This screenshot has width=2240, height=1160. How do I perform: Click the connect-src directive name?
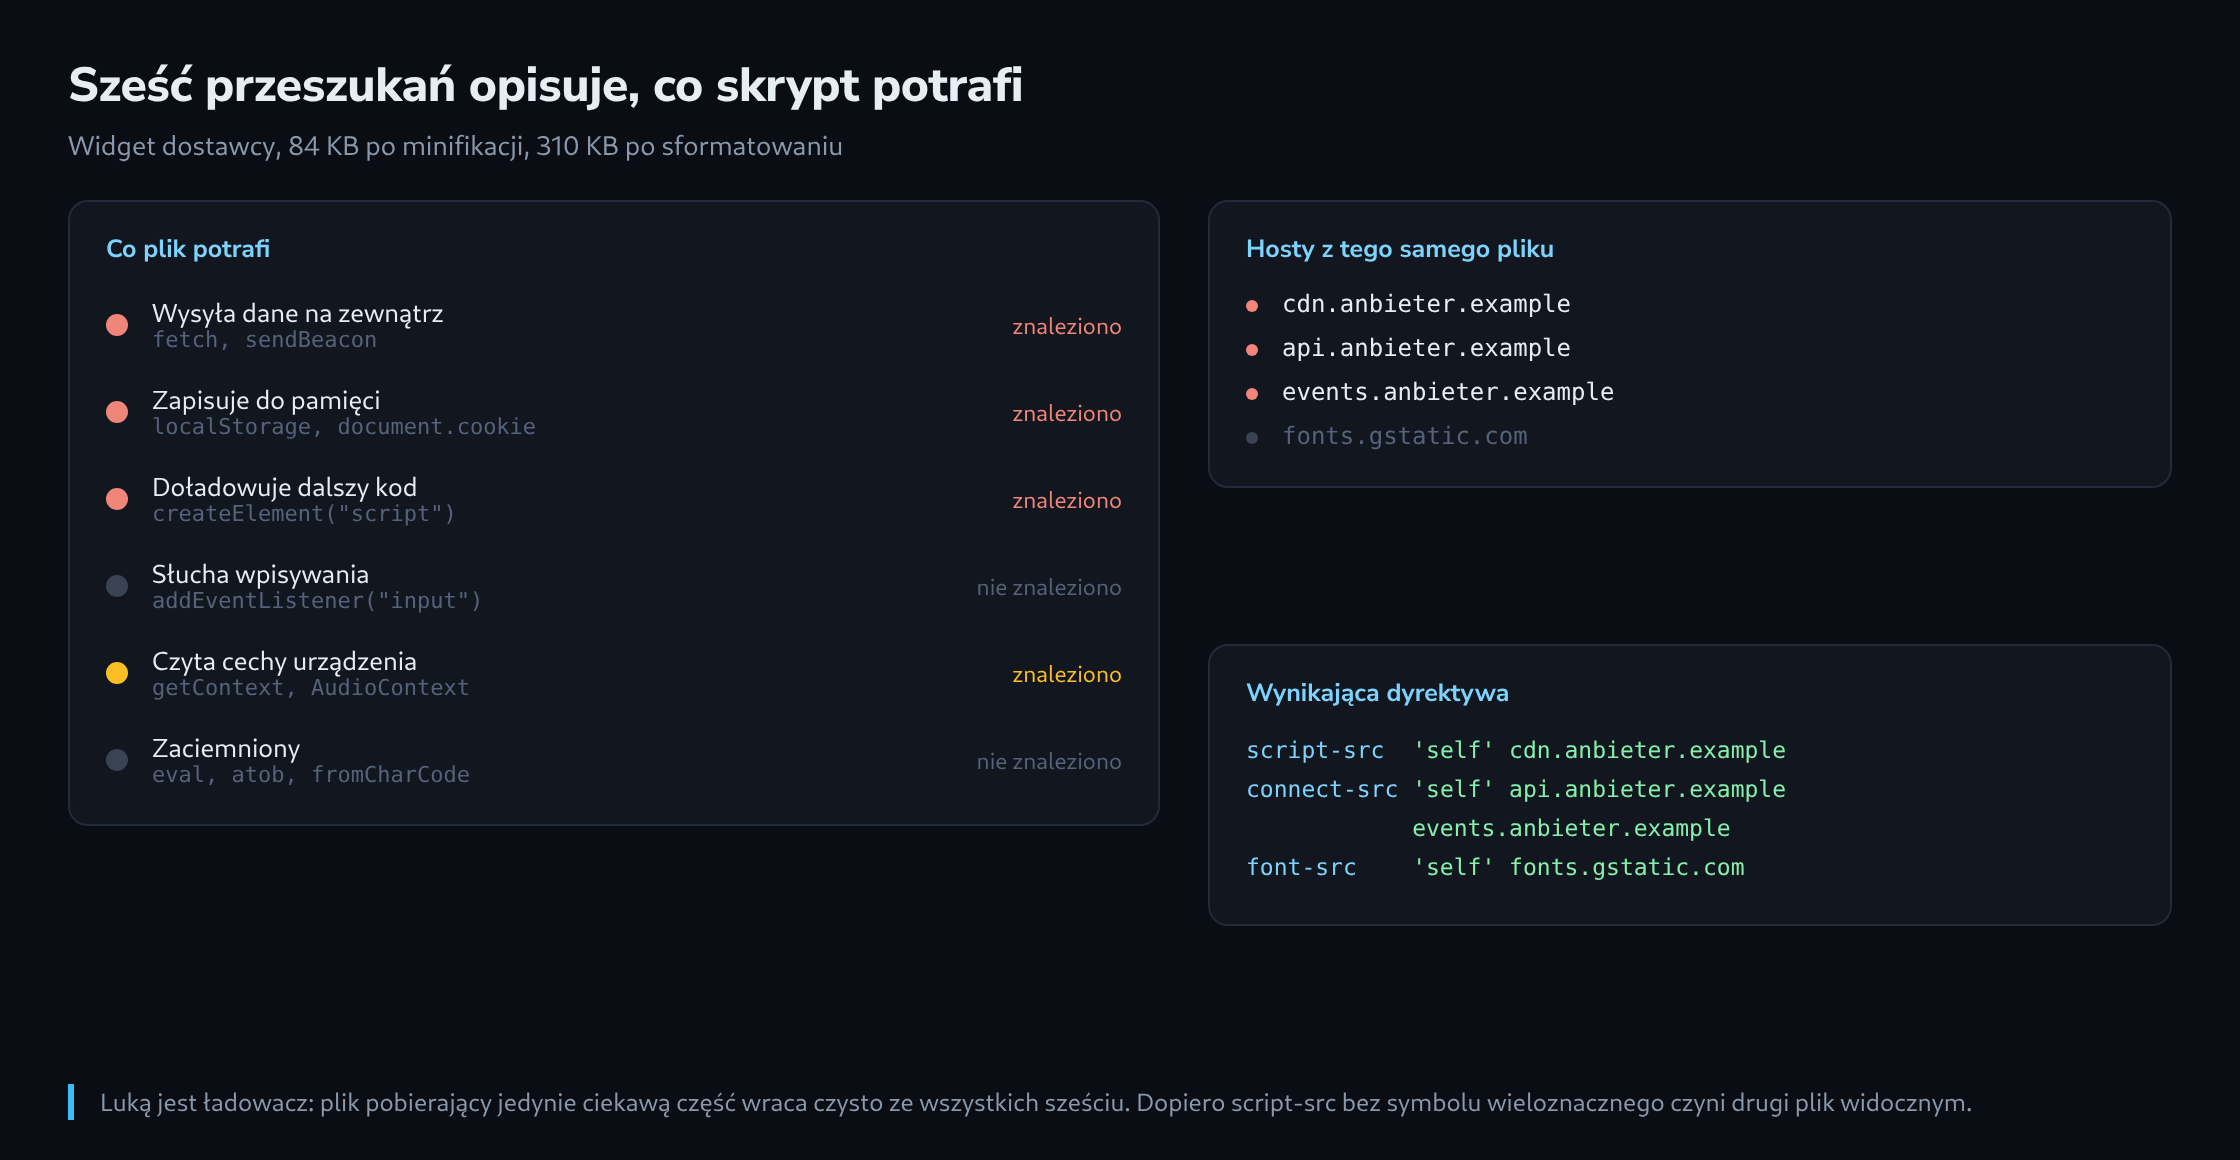point(1322,789)
